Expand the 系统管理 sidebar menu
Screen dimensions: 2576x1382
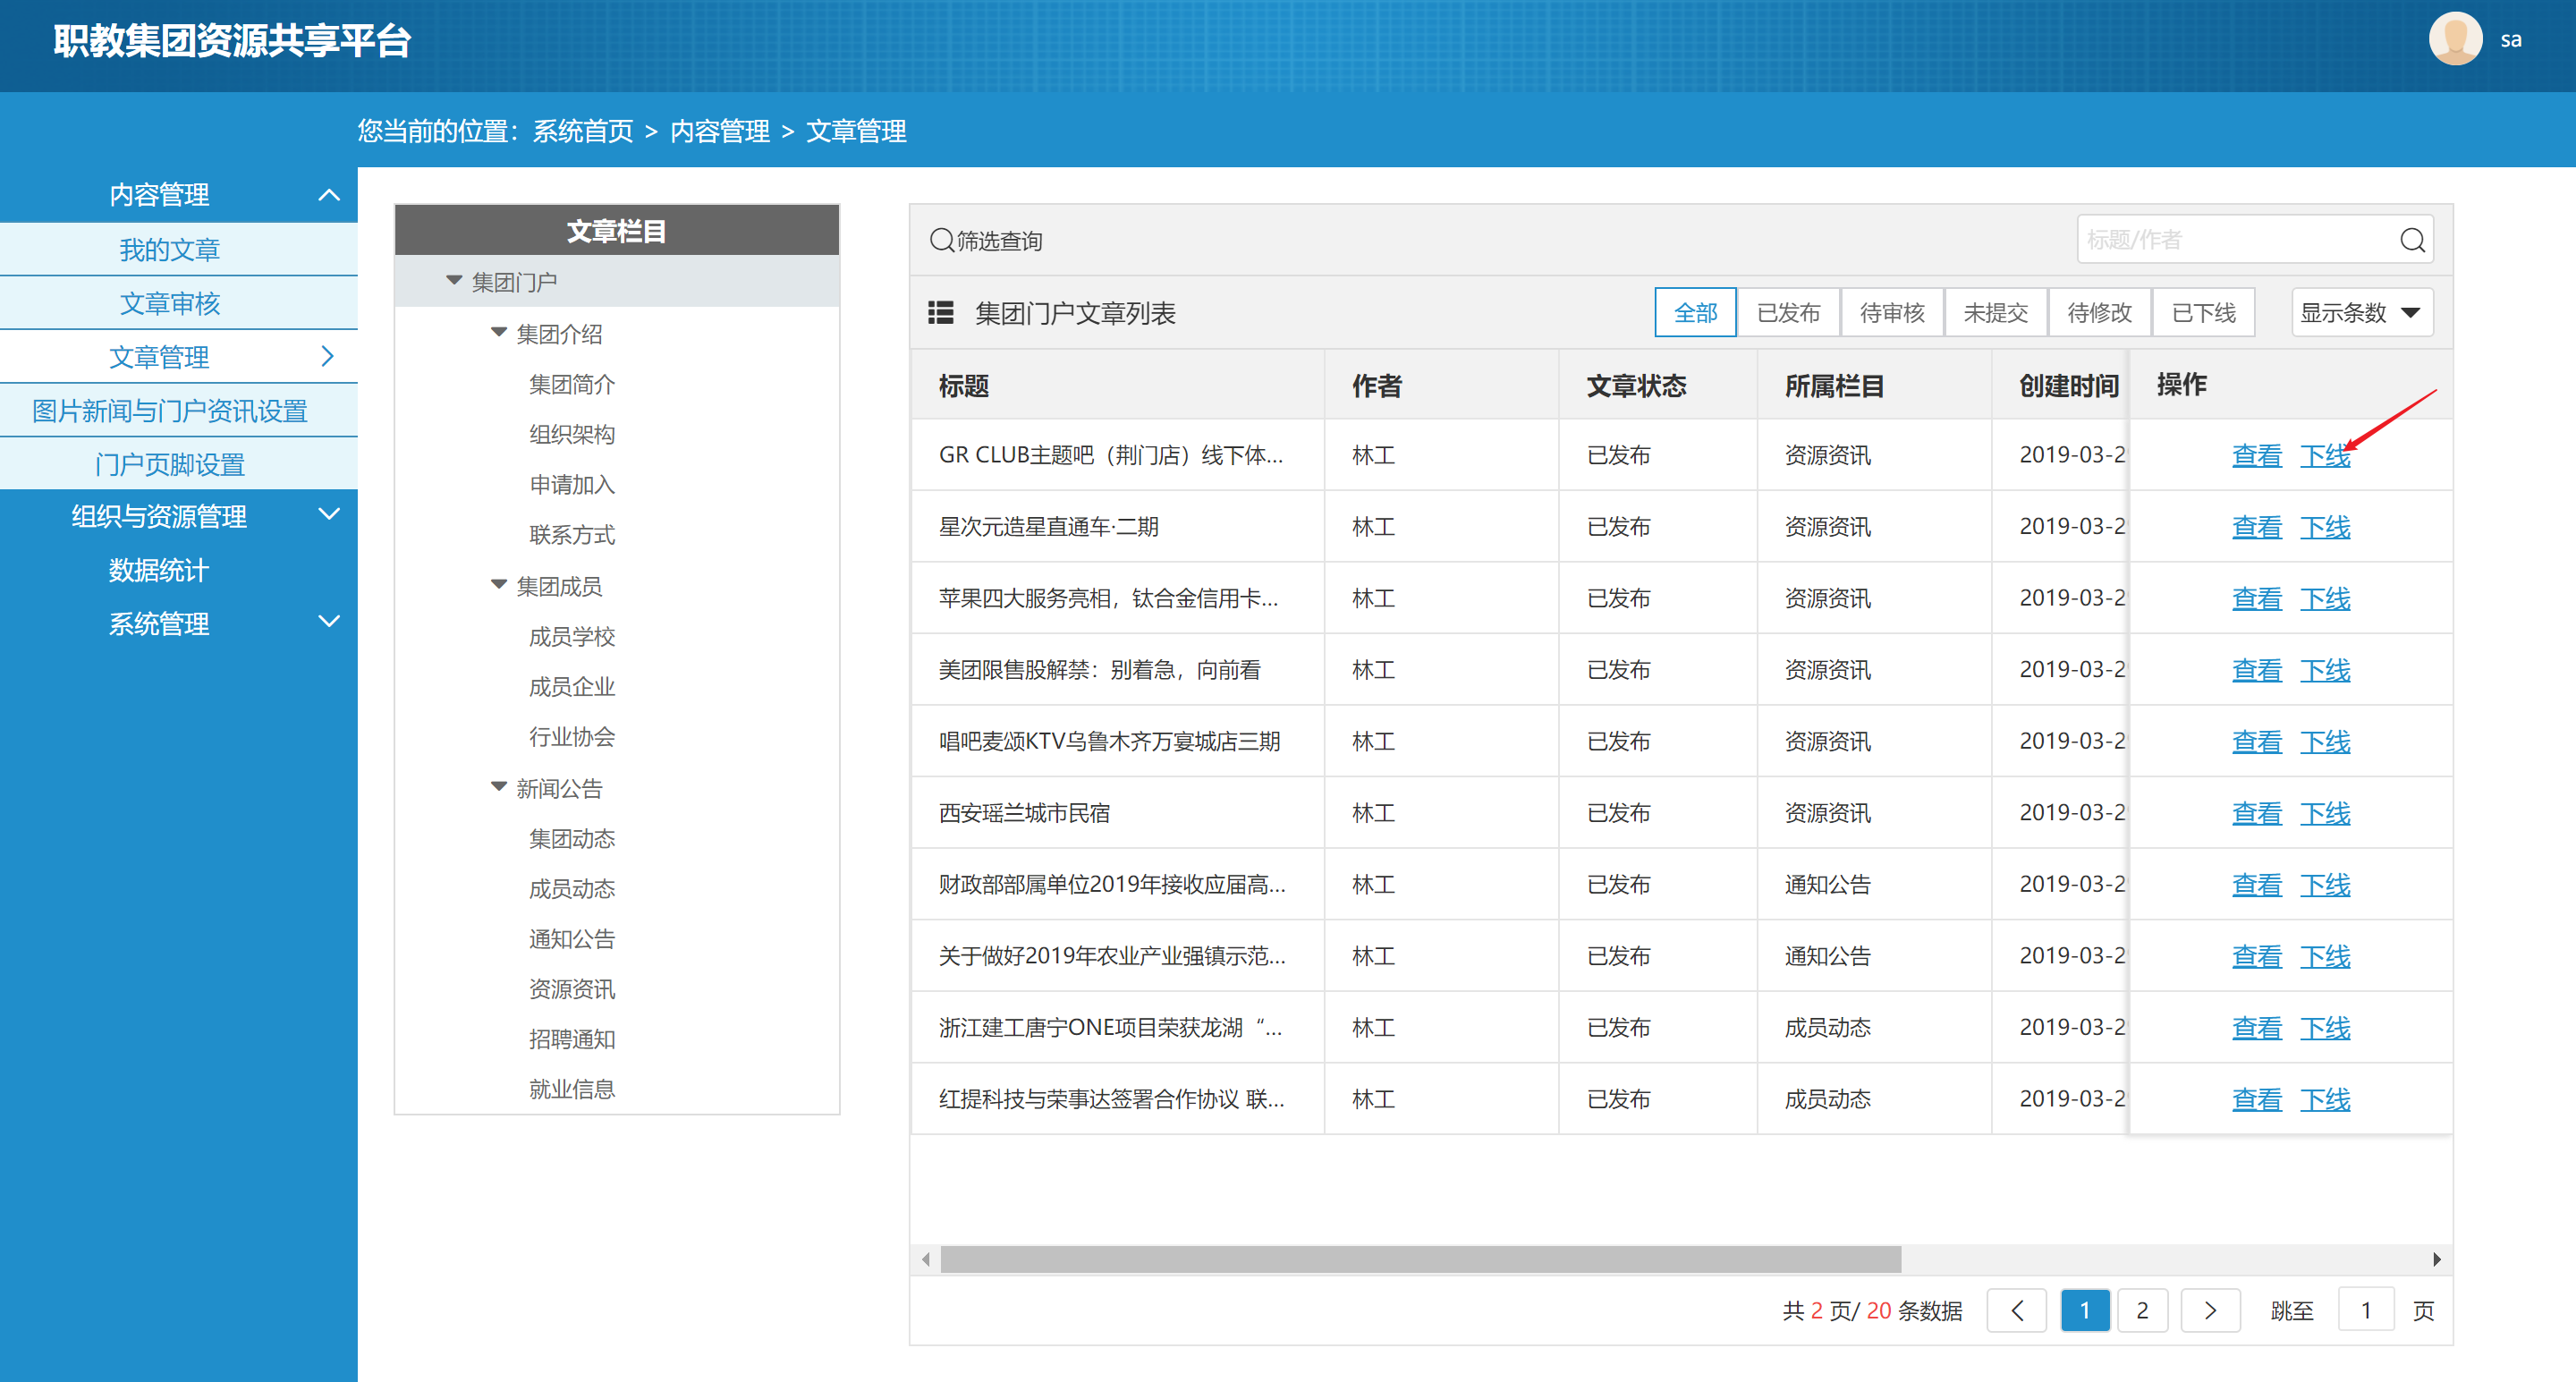[329, 622]
